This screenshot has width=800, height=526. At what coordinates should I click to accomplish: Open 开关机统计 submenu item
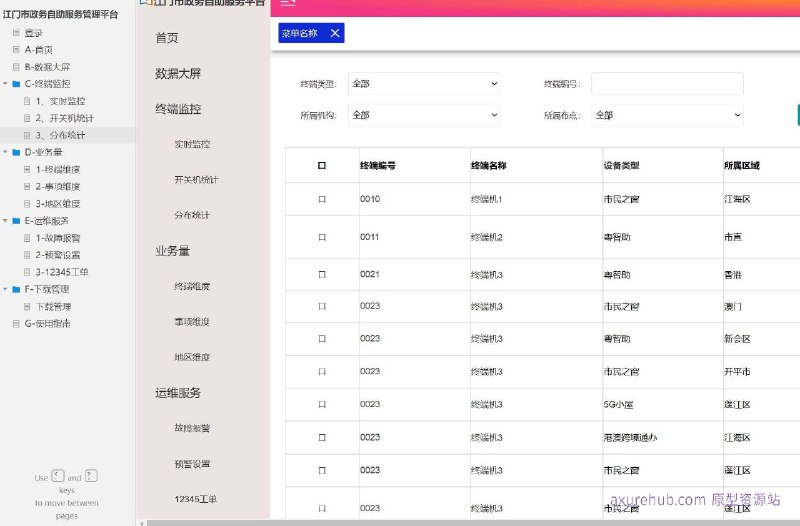click(x=196, y=180)
